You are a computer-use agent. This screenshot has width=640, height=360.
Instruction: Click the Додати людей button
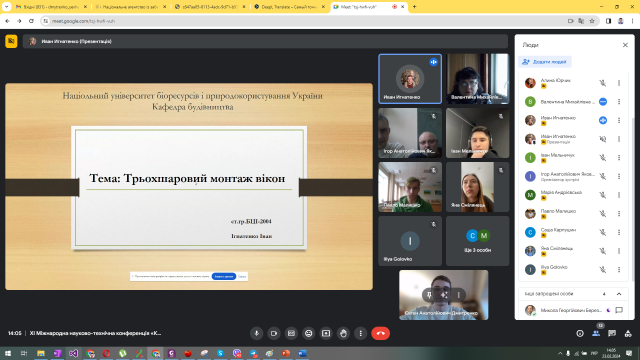coord(545,62)
